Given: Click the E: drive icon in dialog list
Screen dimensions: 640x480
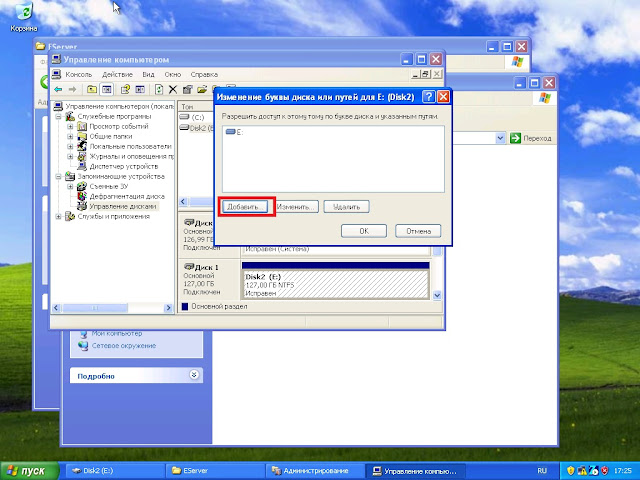Looking at the screenshot, I should [x=231, y=132].
